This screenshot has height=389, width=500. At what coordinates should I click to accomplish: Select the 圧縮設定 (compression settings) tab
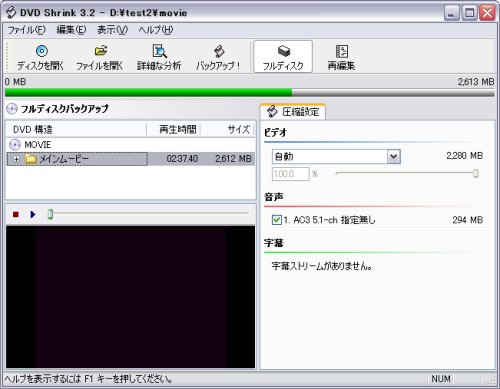point(293,112)
